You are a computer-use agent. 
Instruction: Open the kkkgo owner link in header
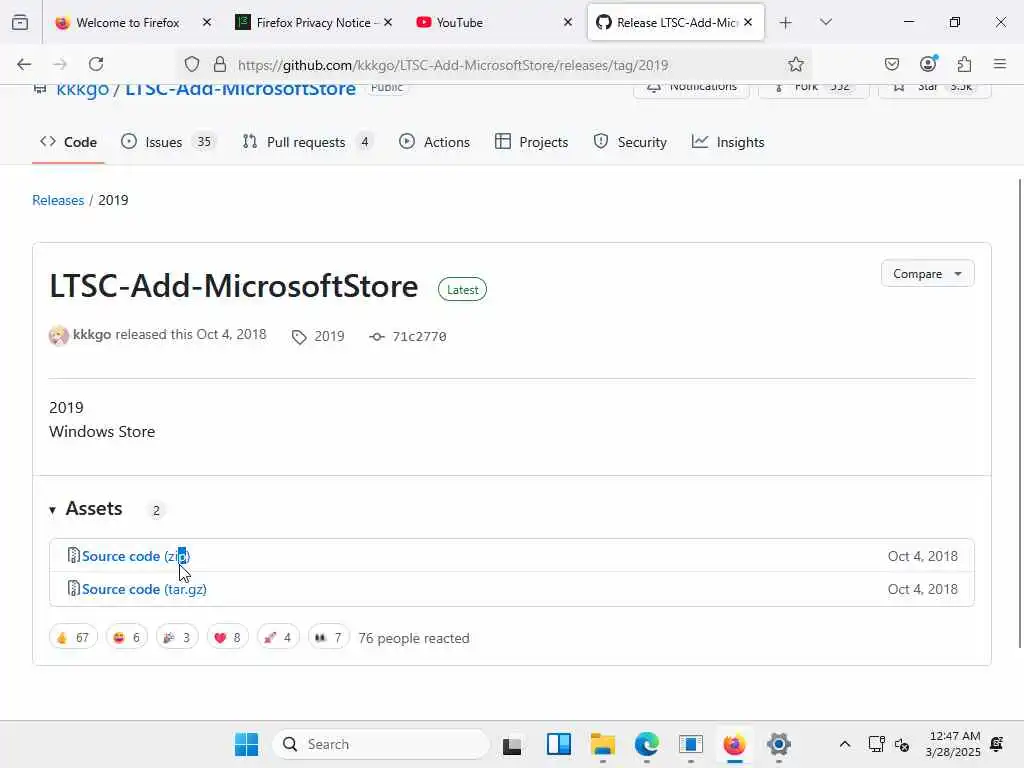click(x=82, y=89)
